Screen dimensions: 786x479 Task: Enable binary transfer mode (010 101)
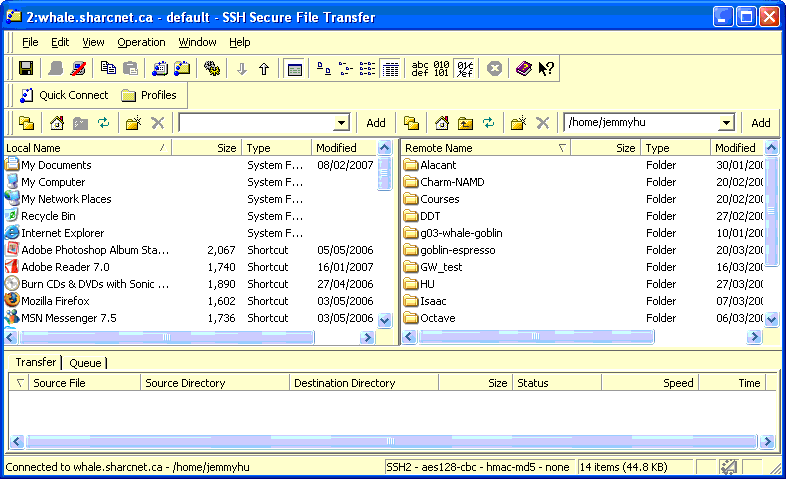pos(442,69)
